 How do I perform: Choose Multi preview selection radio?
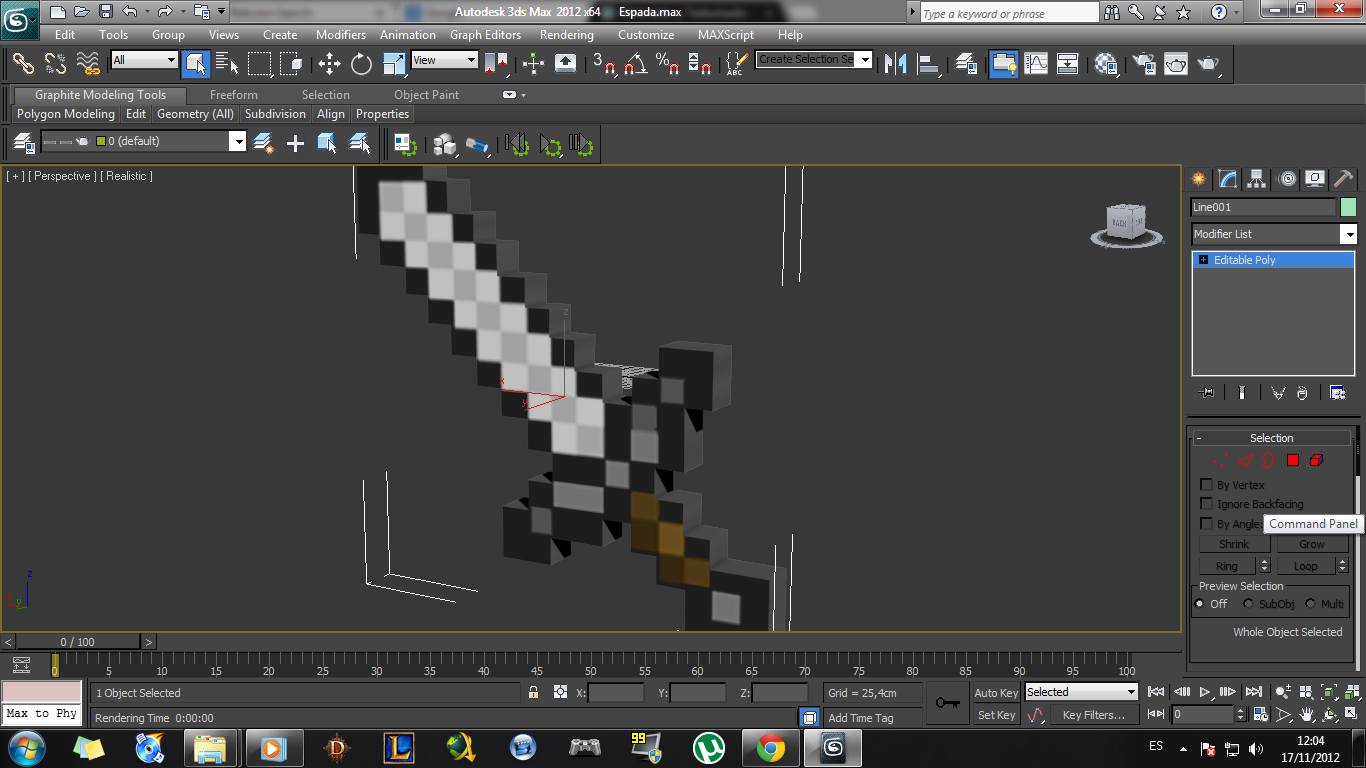[x=1310, y=604]
